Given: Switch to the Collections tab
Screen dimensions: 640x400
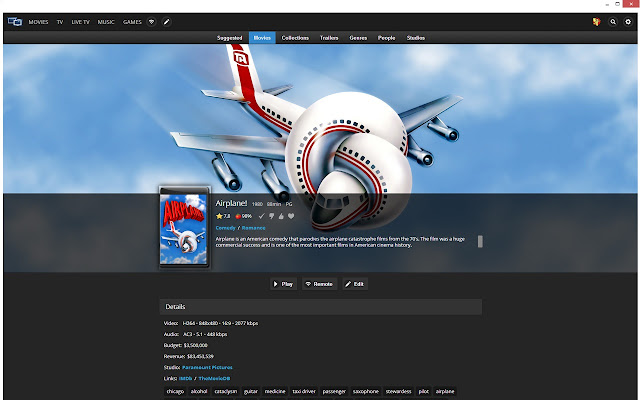Looking at the screenshot, I should pyautogui.click(x=295, y=38).
